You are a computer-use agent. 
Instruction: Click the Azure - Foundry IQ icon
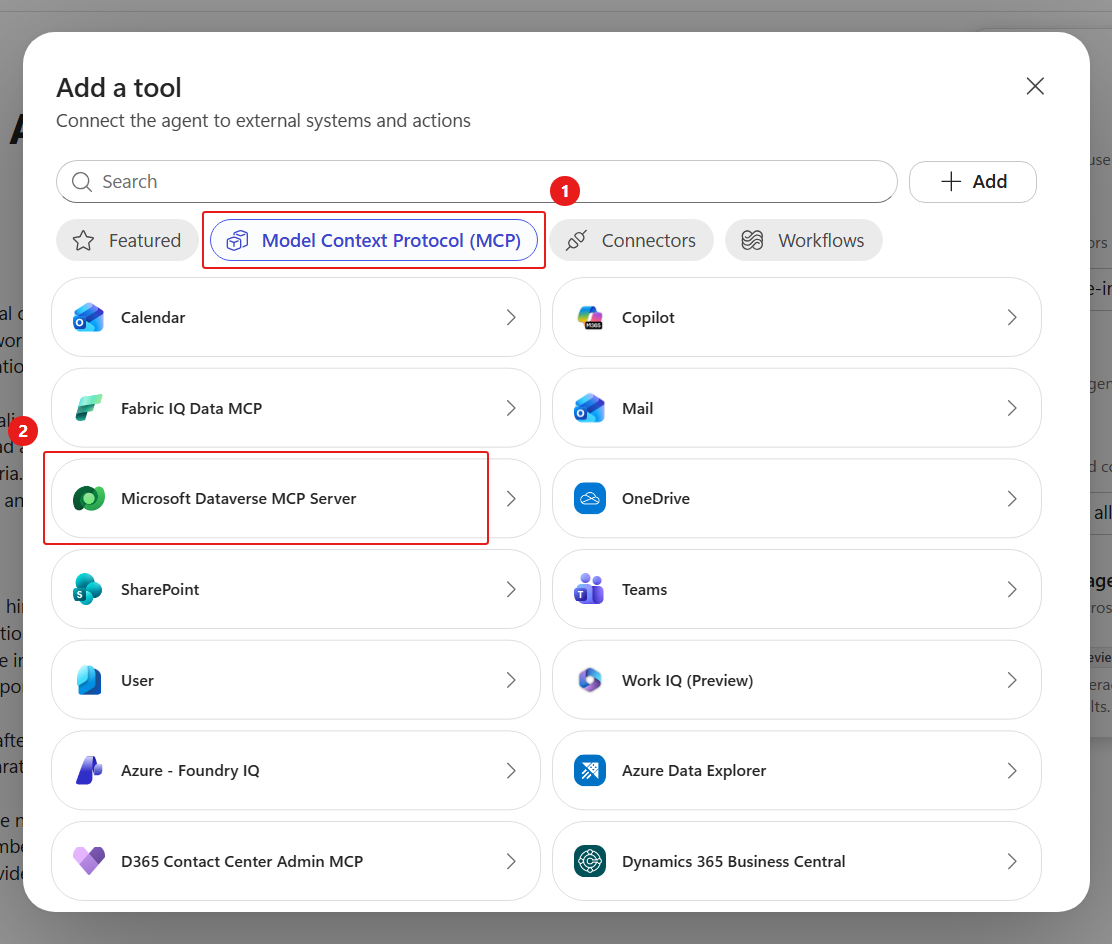point(89,770)
